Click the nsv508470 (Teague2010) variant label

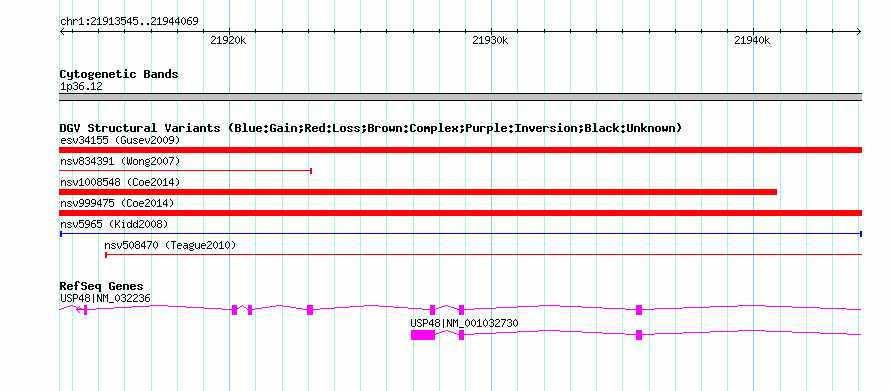pyautogui.click(x=170, y=246)
